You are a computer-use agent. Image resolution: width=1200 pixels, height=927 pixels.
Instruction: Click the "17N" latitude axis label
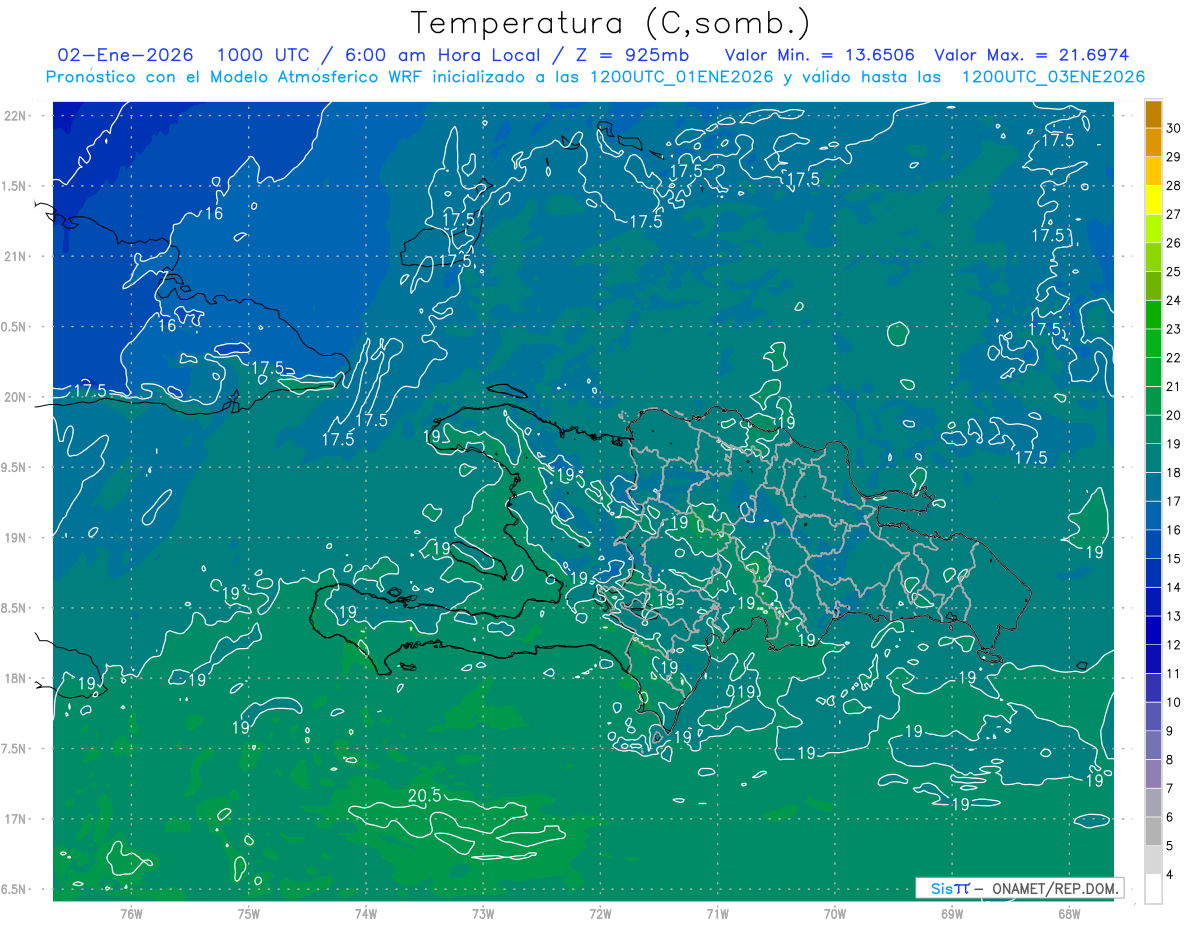(x=15, y=819)
